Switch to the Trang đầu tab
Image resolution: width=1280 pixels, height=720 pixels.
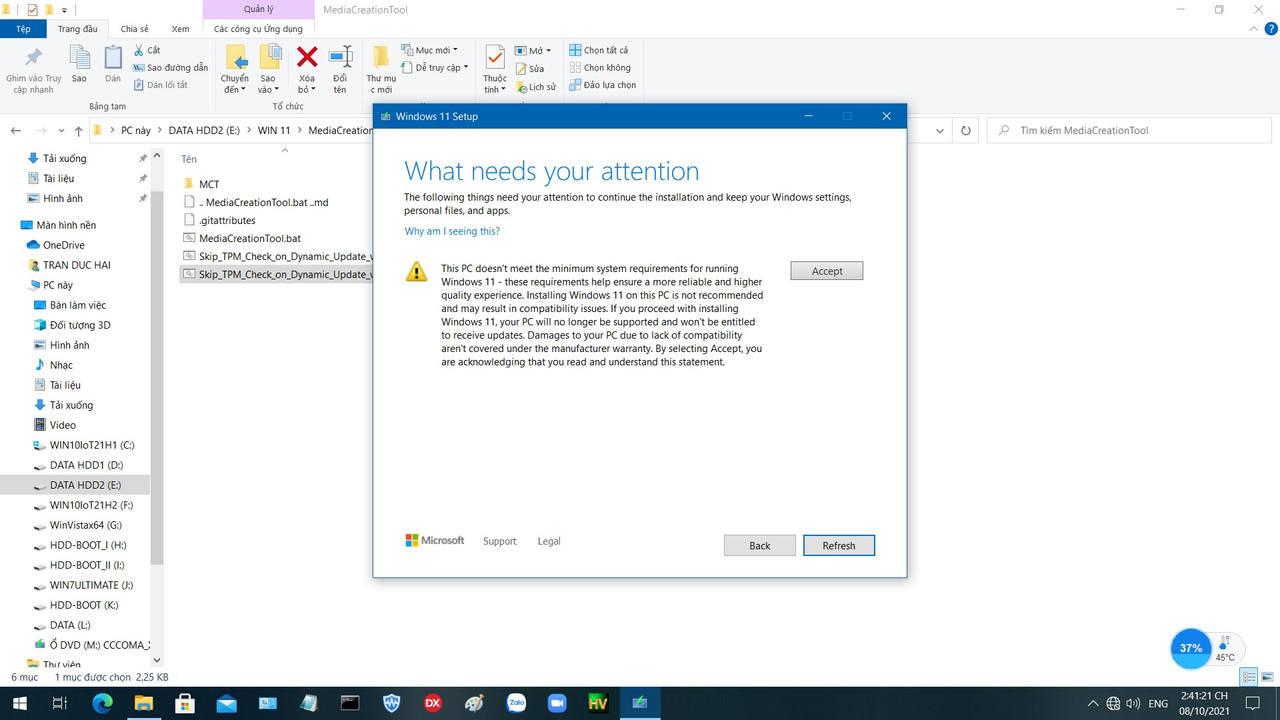[x=78, y=29]
